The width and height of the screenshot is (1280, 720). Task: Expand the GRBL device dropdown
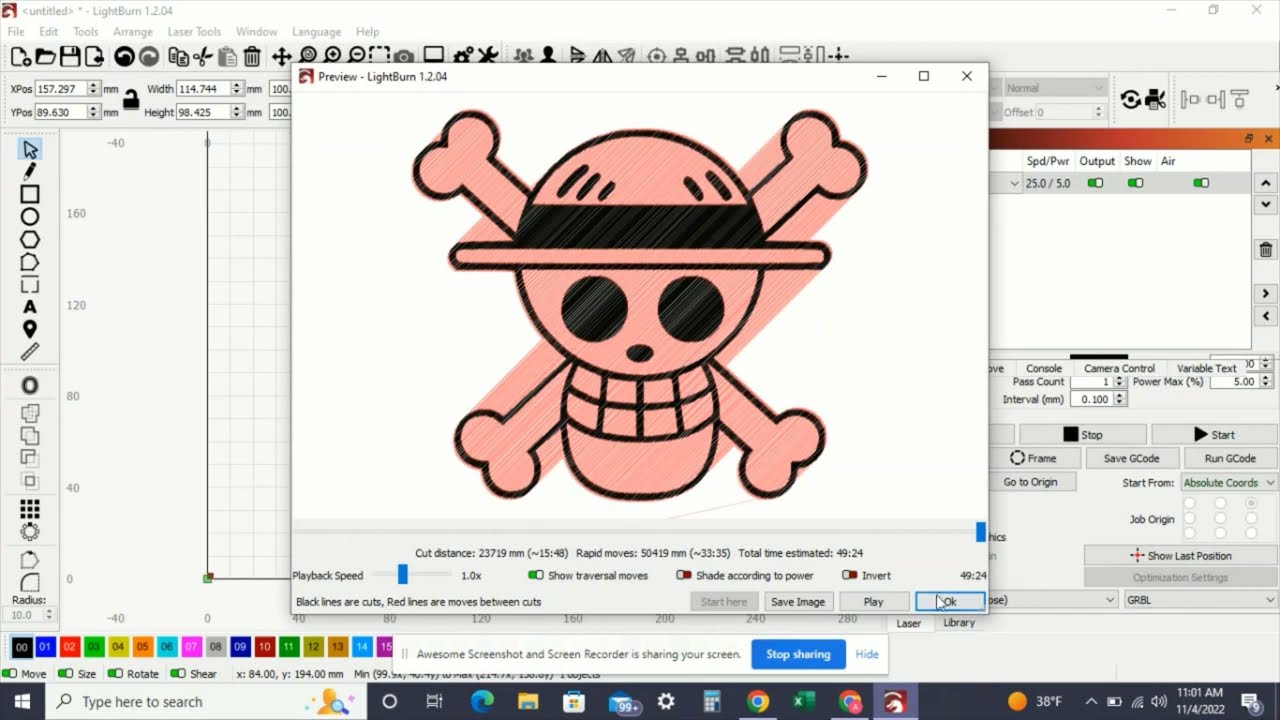(x=1200, y=600)
